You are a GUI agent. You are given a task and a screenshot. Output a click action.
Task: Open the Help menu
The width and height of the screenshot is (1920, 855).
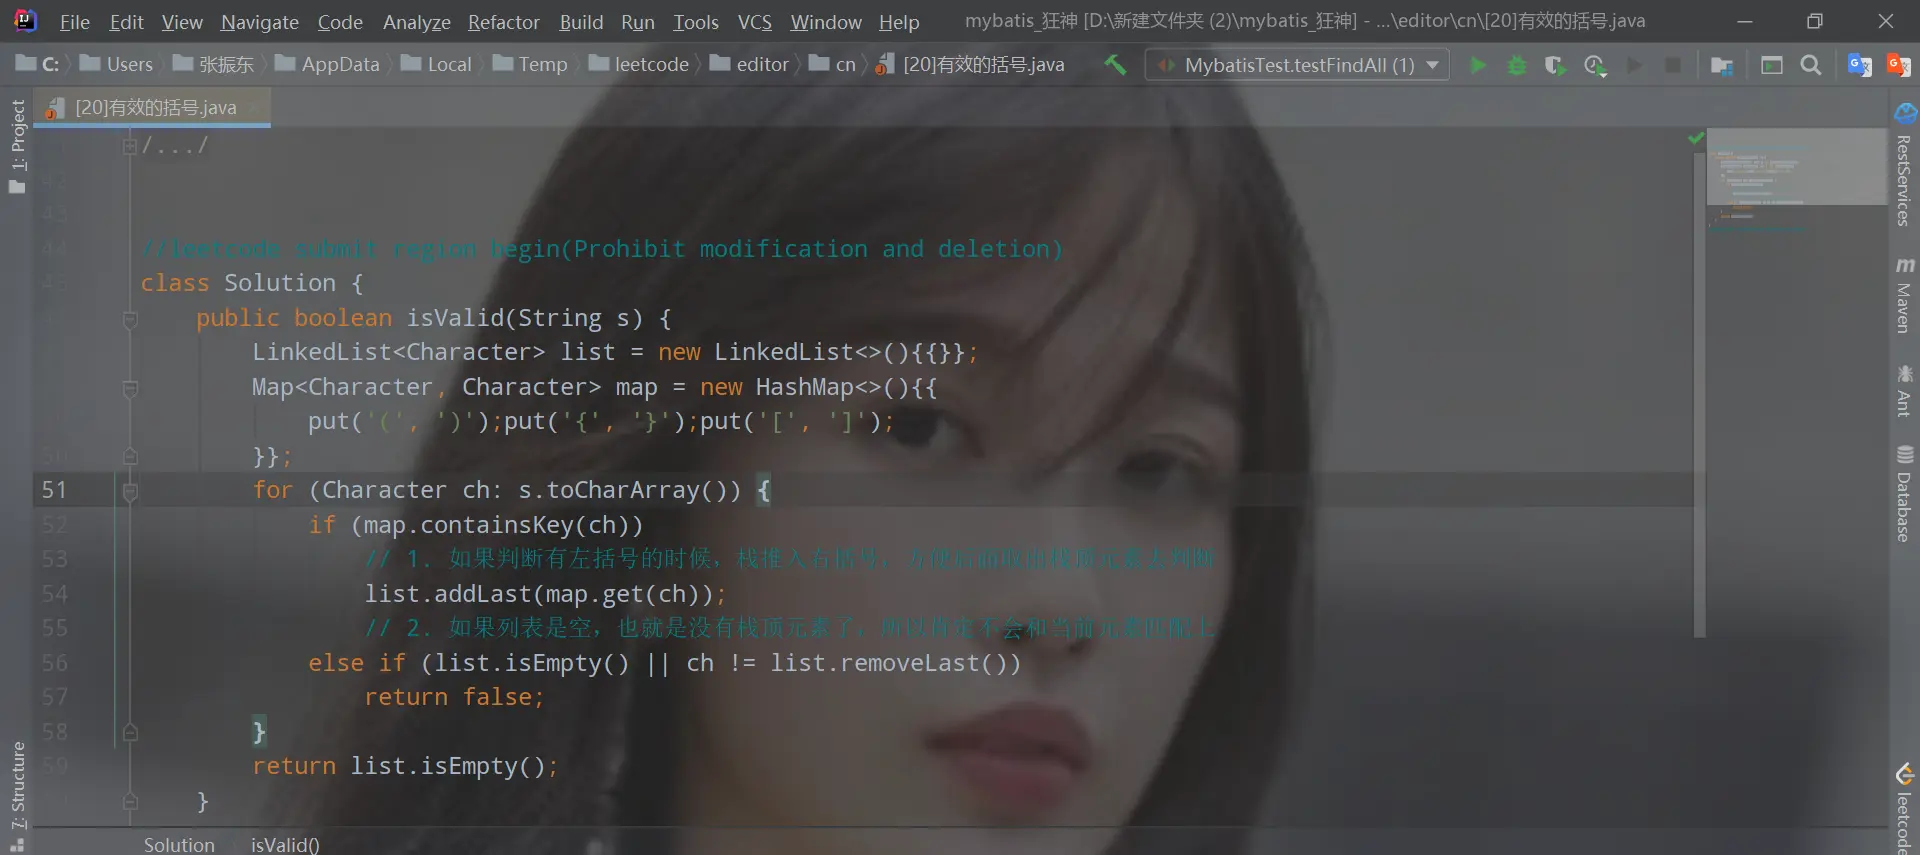coord(899,22)
